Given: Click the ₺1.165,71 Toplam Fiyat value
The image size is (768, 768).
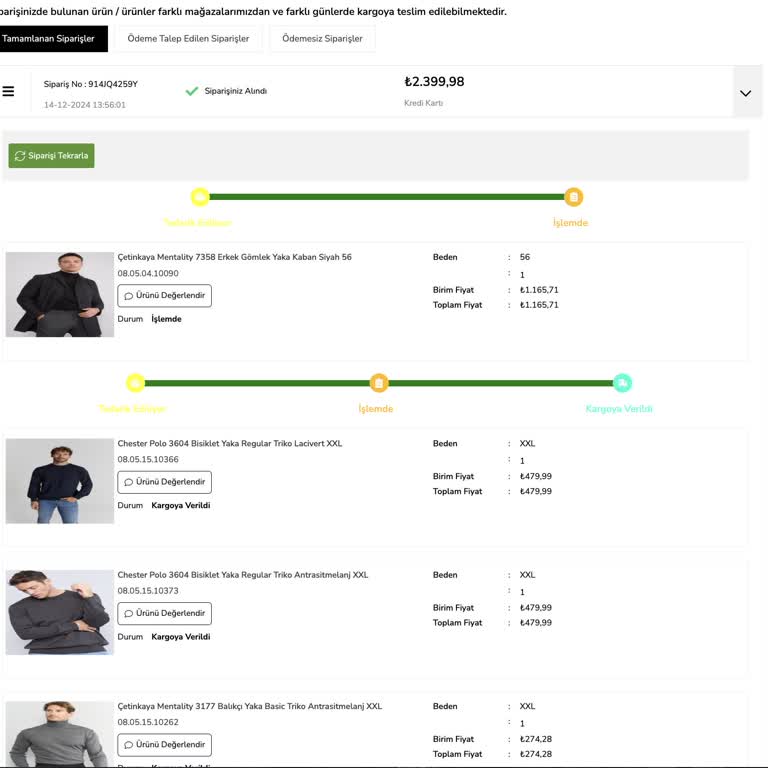Looking at the screenshot, I should coord(539,305).
